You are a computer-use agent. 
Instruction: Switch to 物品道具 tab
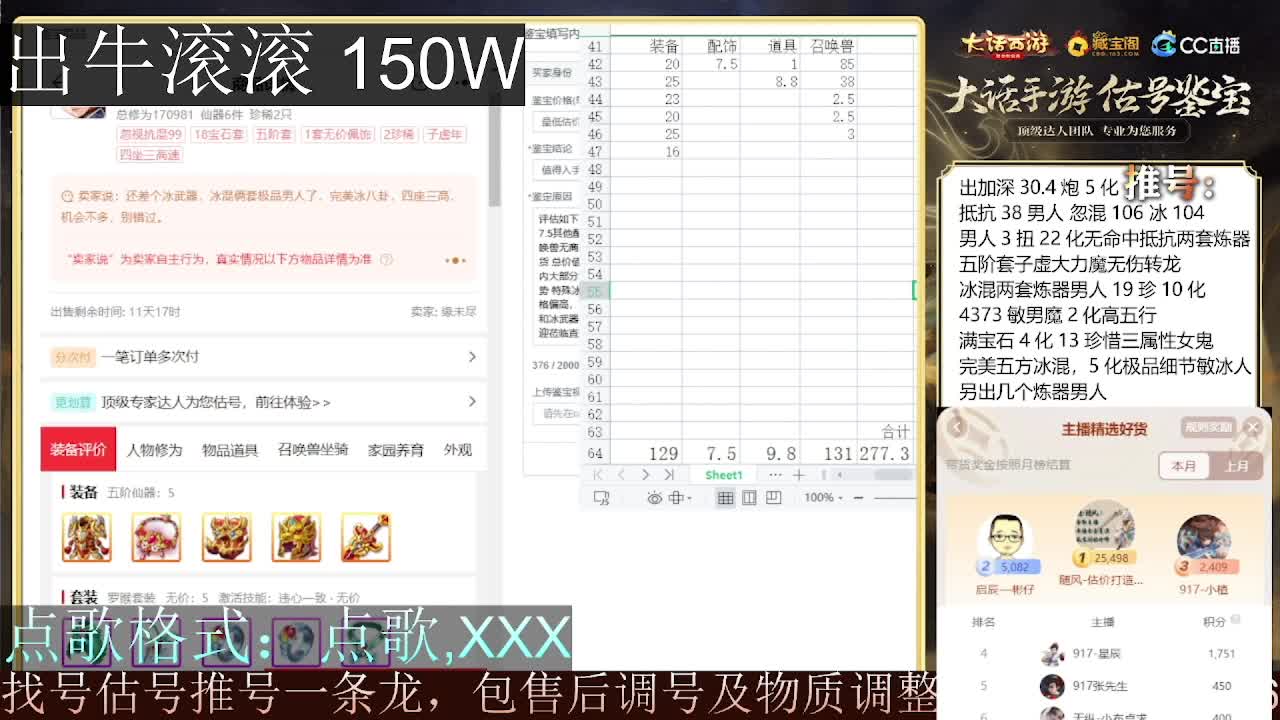tap(230, 450)
